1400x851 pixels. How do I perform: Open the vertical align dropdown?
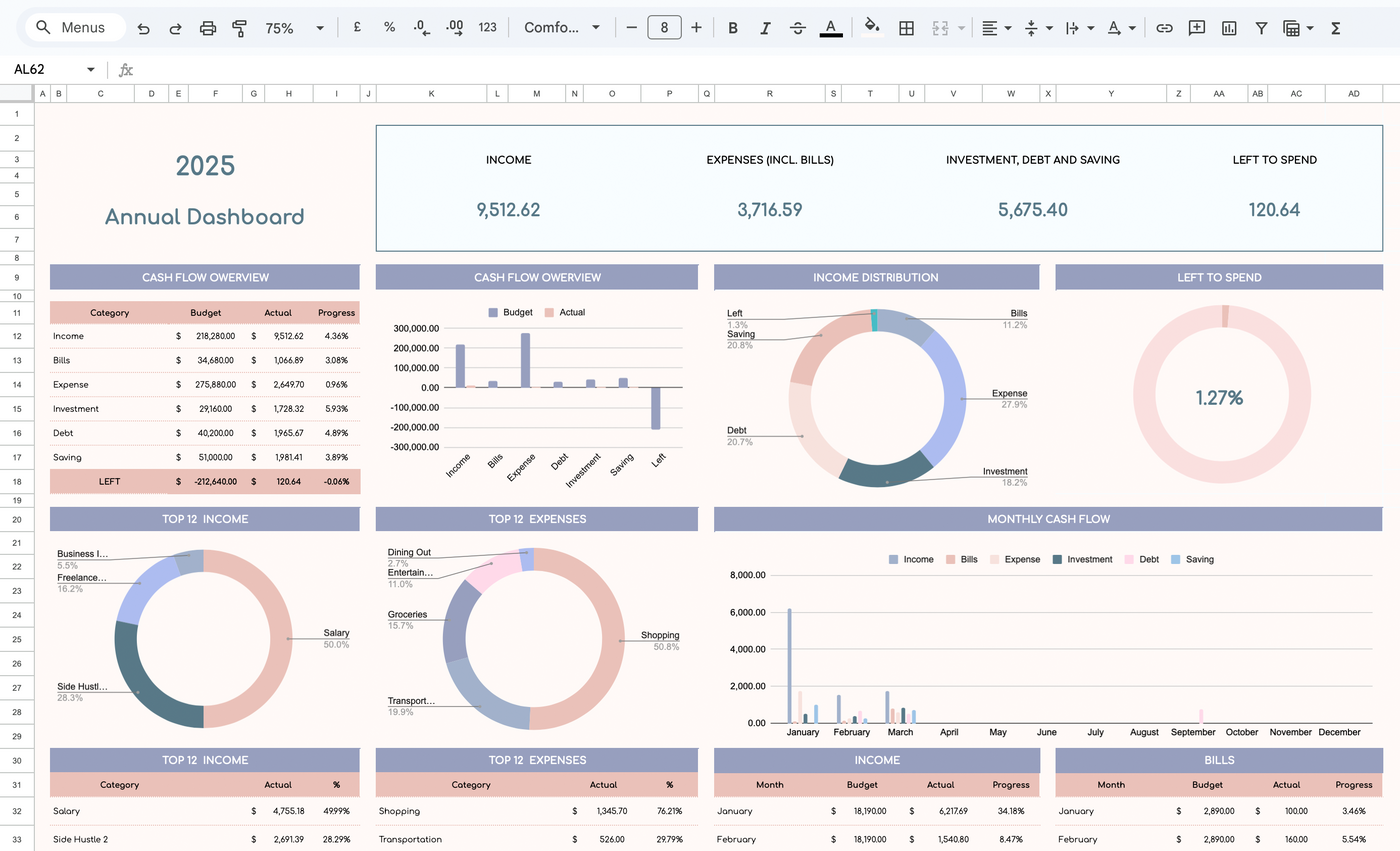coord(1038,28)
